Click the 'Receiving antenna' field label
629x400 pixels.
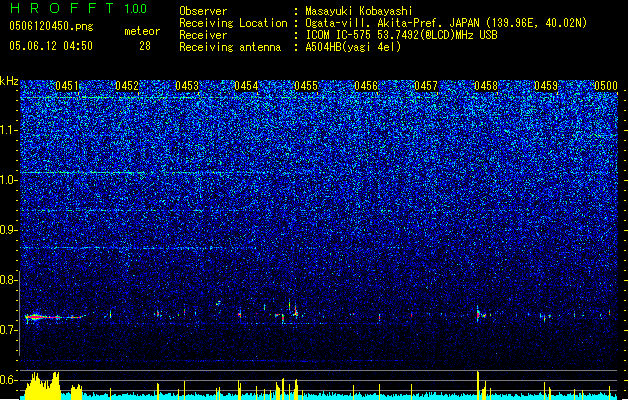click(x=230, y=47)
